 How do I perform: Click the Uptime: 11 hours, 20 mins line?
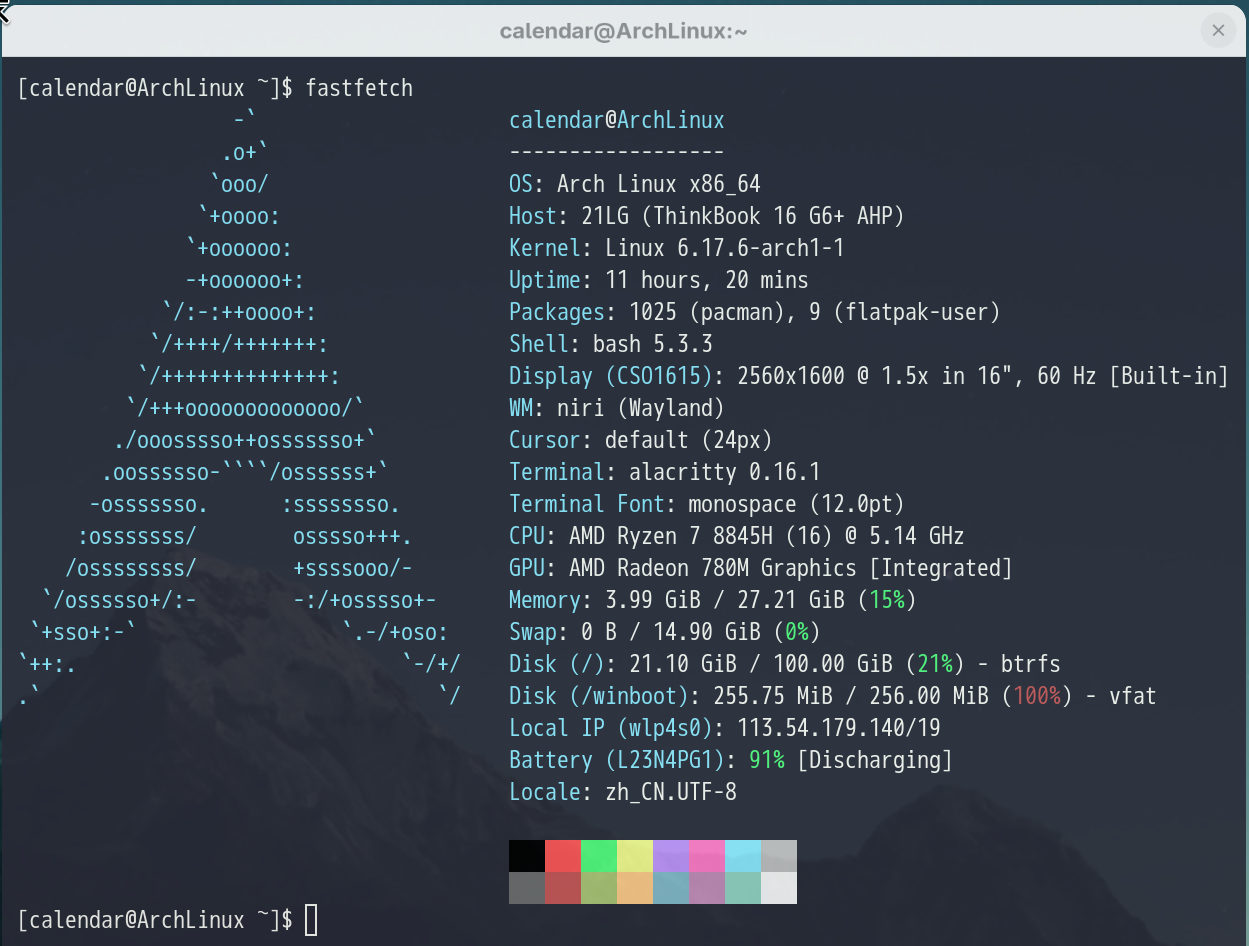[x=659, y=280]
